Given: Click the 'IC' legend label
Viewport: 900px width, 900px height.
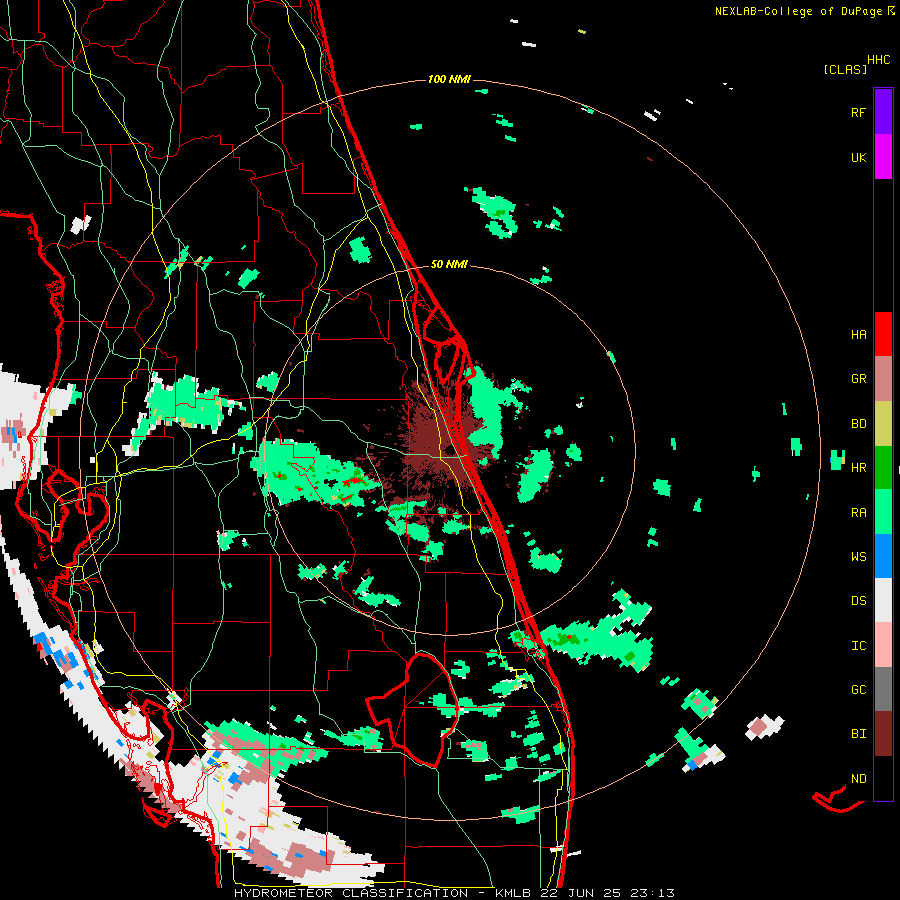Looking at the screenshot, I should [x=858, y=646].
